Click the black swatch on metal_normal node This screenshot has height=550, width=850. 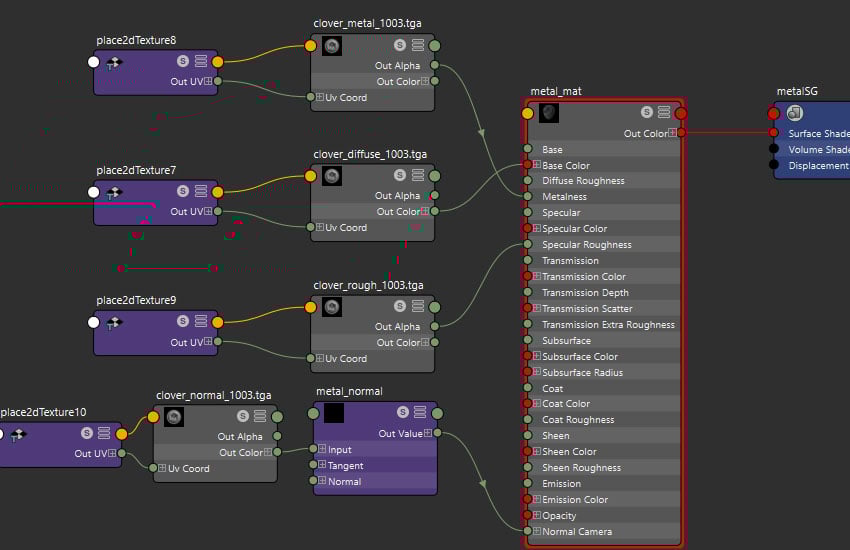334,413
